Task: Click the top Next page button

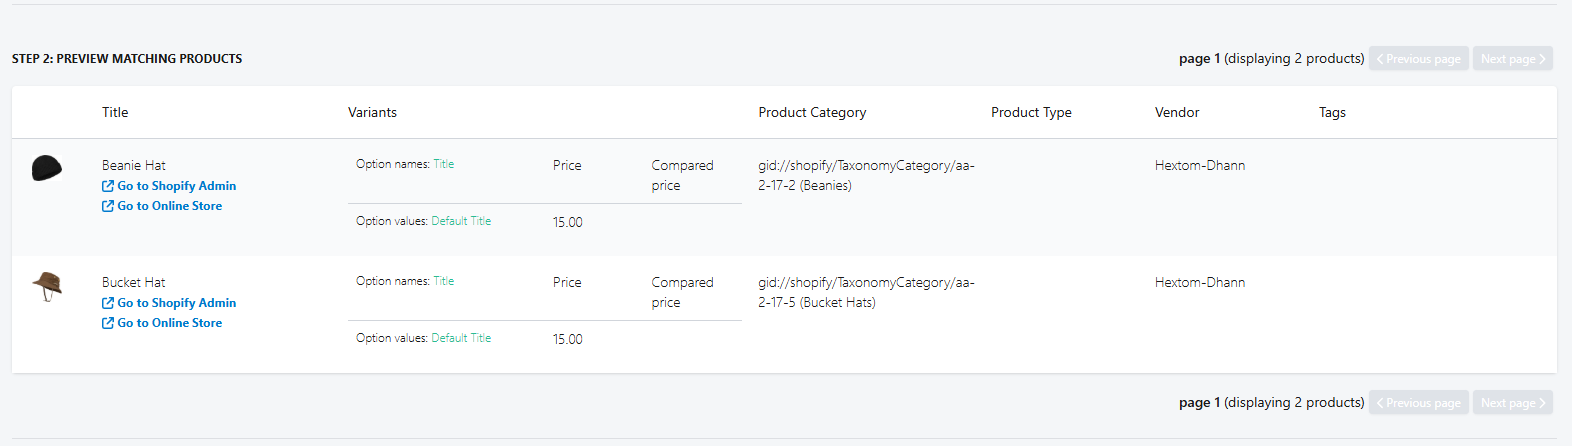Action: pos(1512,59)
